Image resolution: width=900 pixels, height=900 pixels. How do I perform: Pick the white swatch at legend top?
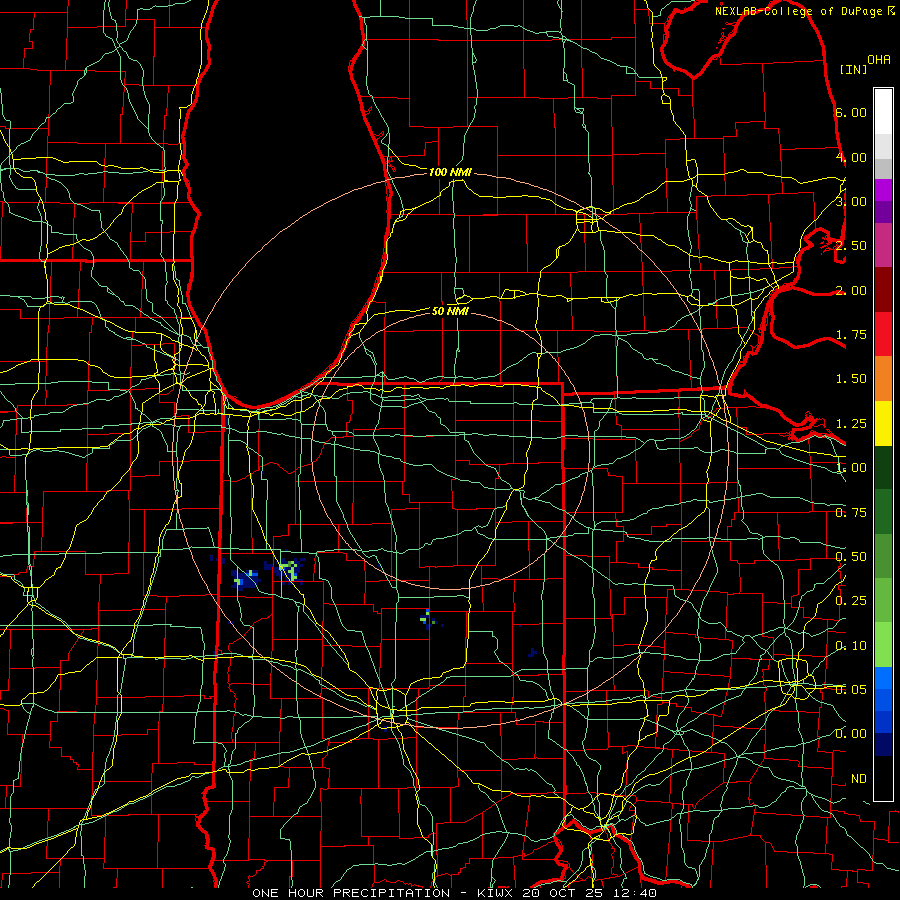[883, 111]
